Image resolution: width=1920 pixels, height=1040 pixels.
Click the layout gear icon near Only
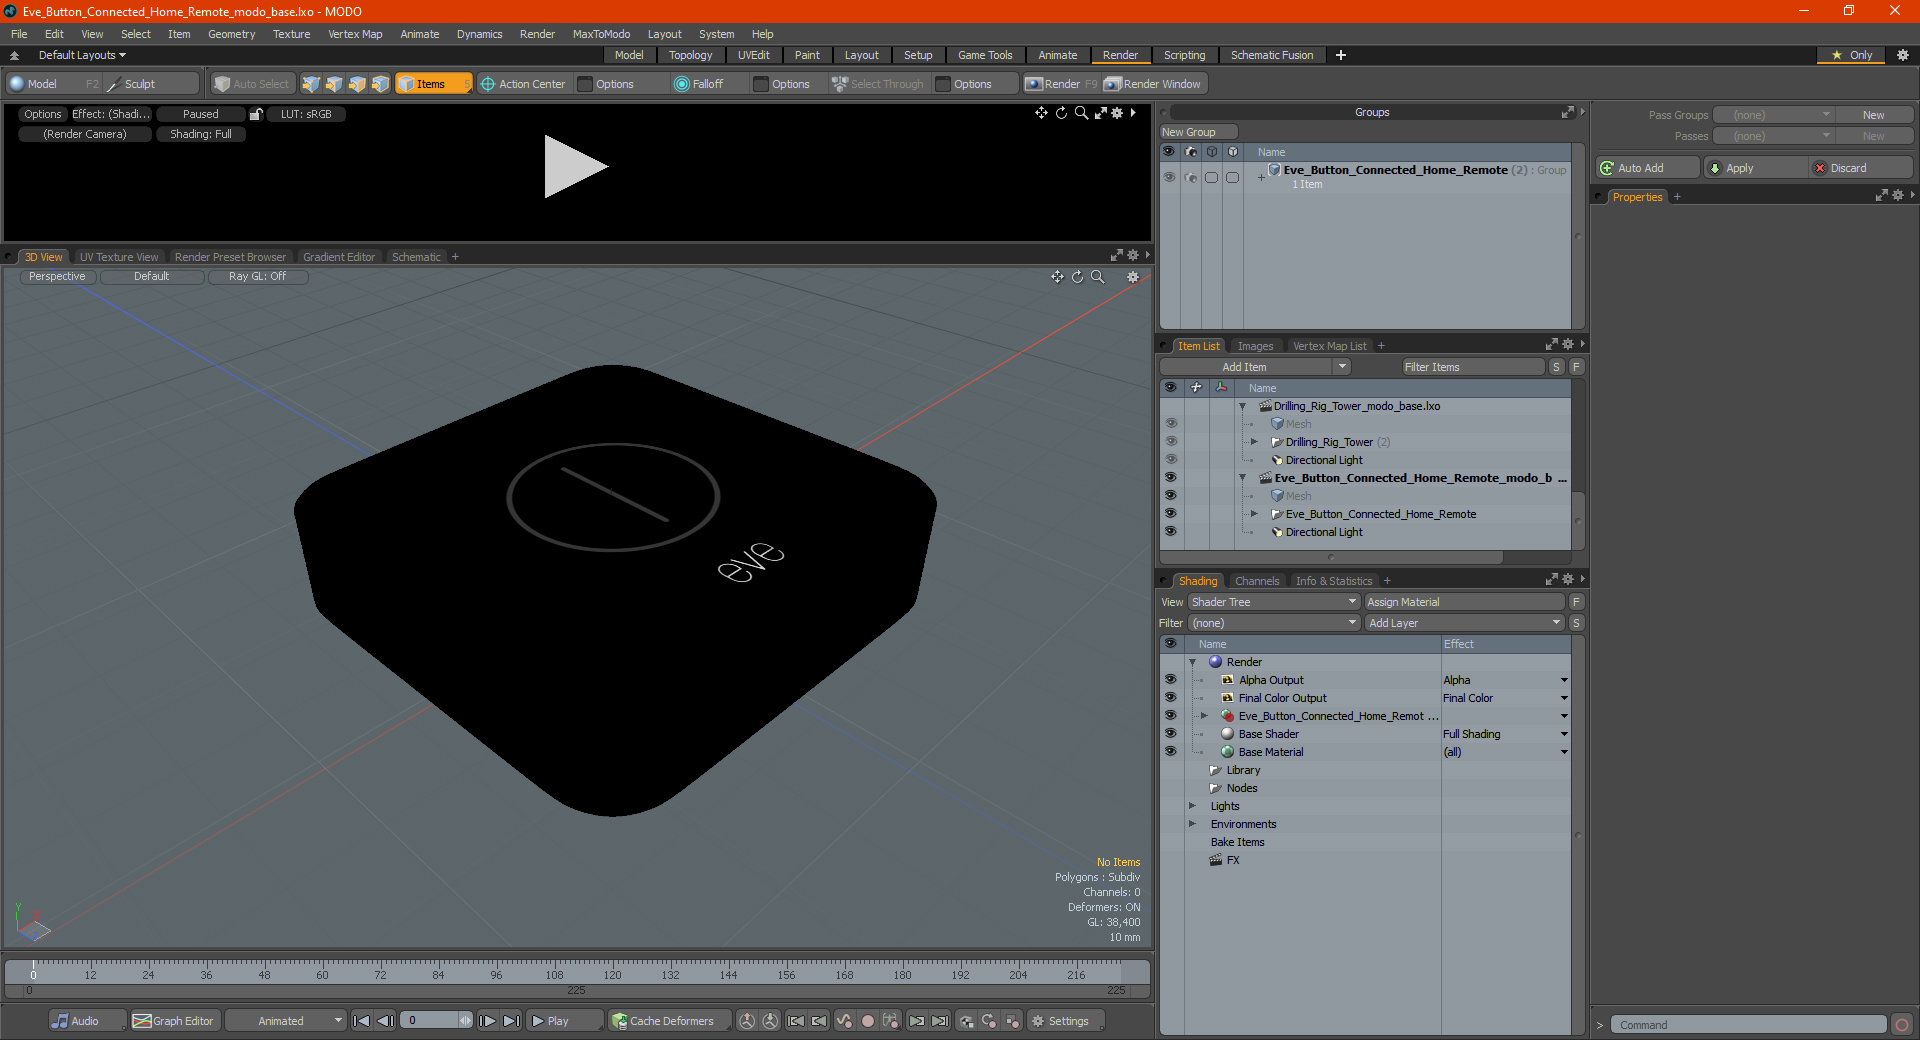coord(1903,55)
